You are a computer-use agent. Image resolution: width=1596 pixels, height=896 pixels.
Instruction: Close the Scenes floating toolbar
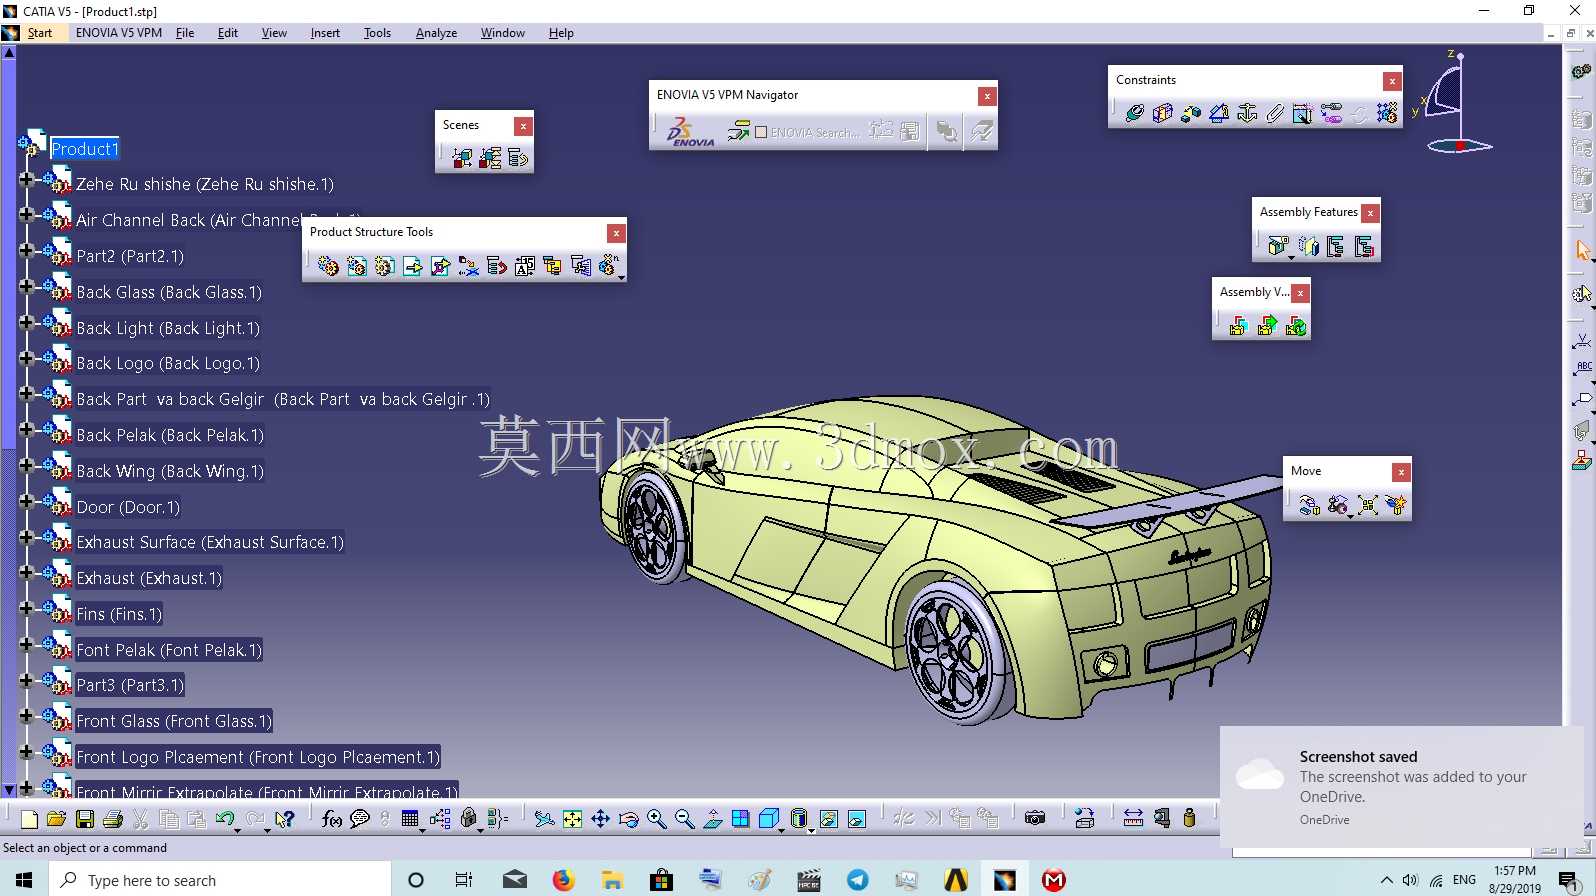point(523,126)
